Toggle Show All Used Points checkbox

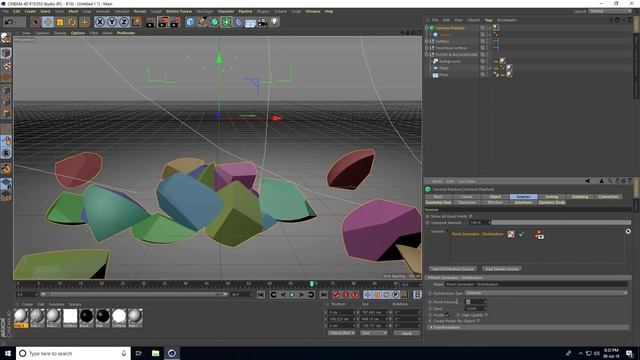(470, 216)
